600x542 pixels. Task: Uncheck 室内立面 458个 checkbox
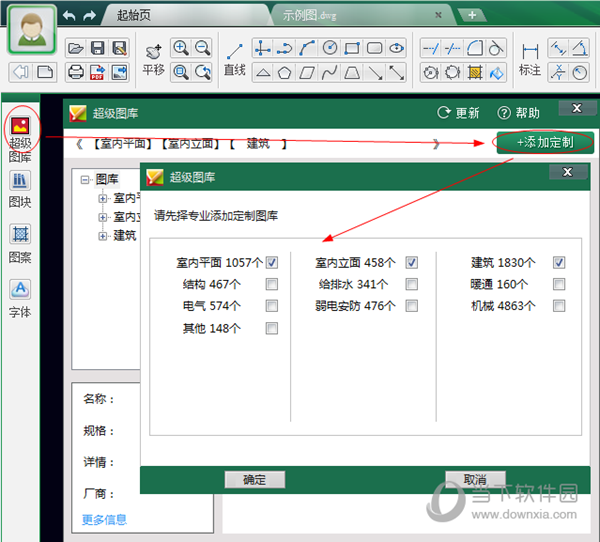tap(412, 263)
